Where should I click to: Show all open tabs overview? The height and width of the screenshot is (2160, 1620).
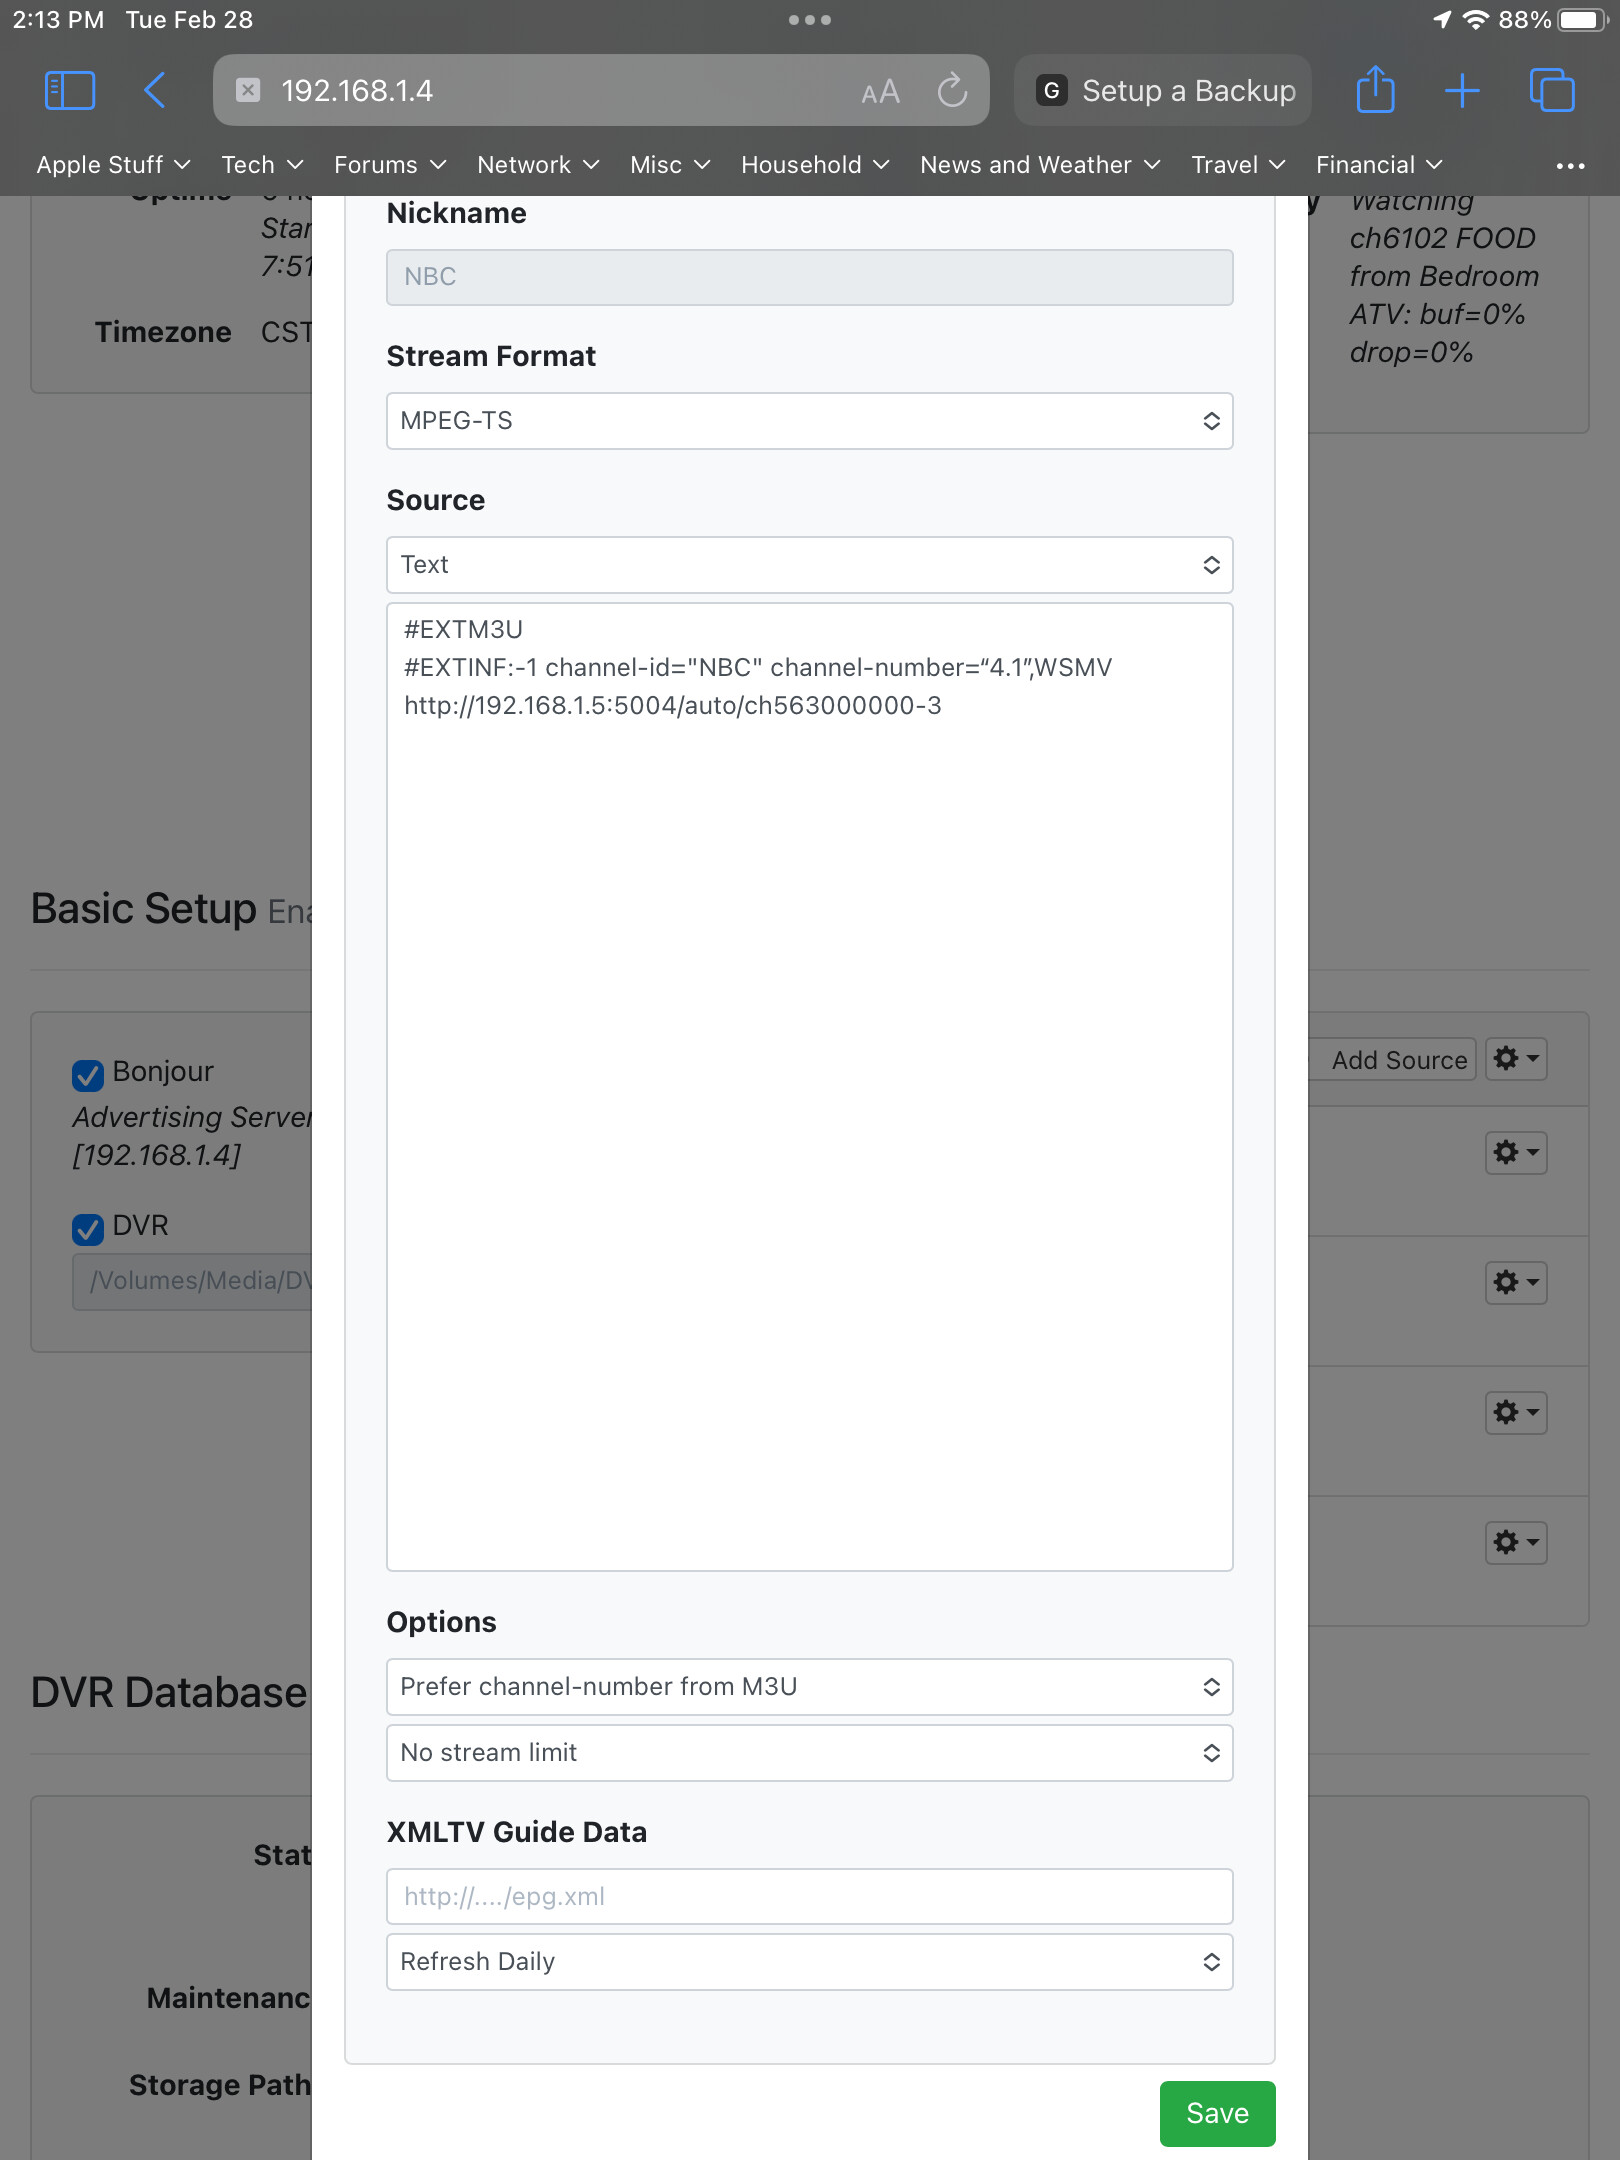1551,91
